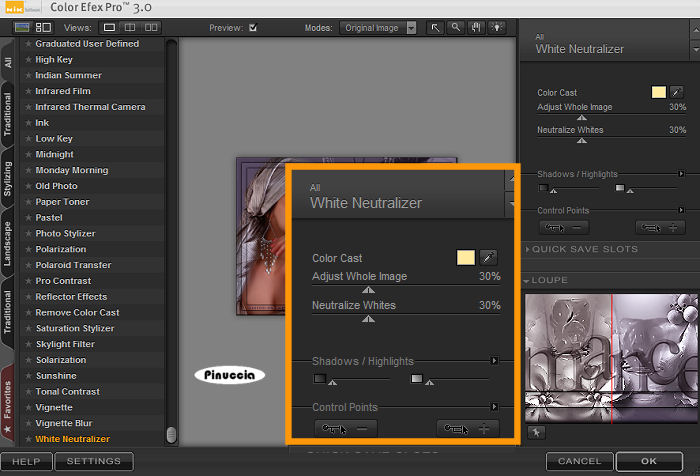Image resolution: width=700 pixels, height=476 pixels.
Task: Click the highlights protection icon in right panel
Action: [620, 188]
